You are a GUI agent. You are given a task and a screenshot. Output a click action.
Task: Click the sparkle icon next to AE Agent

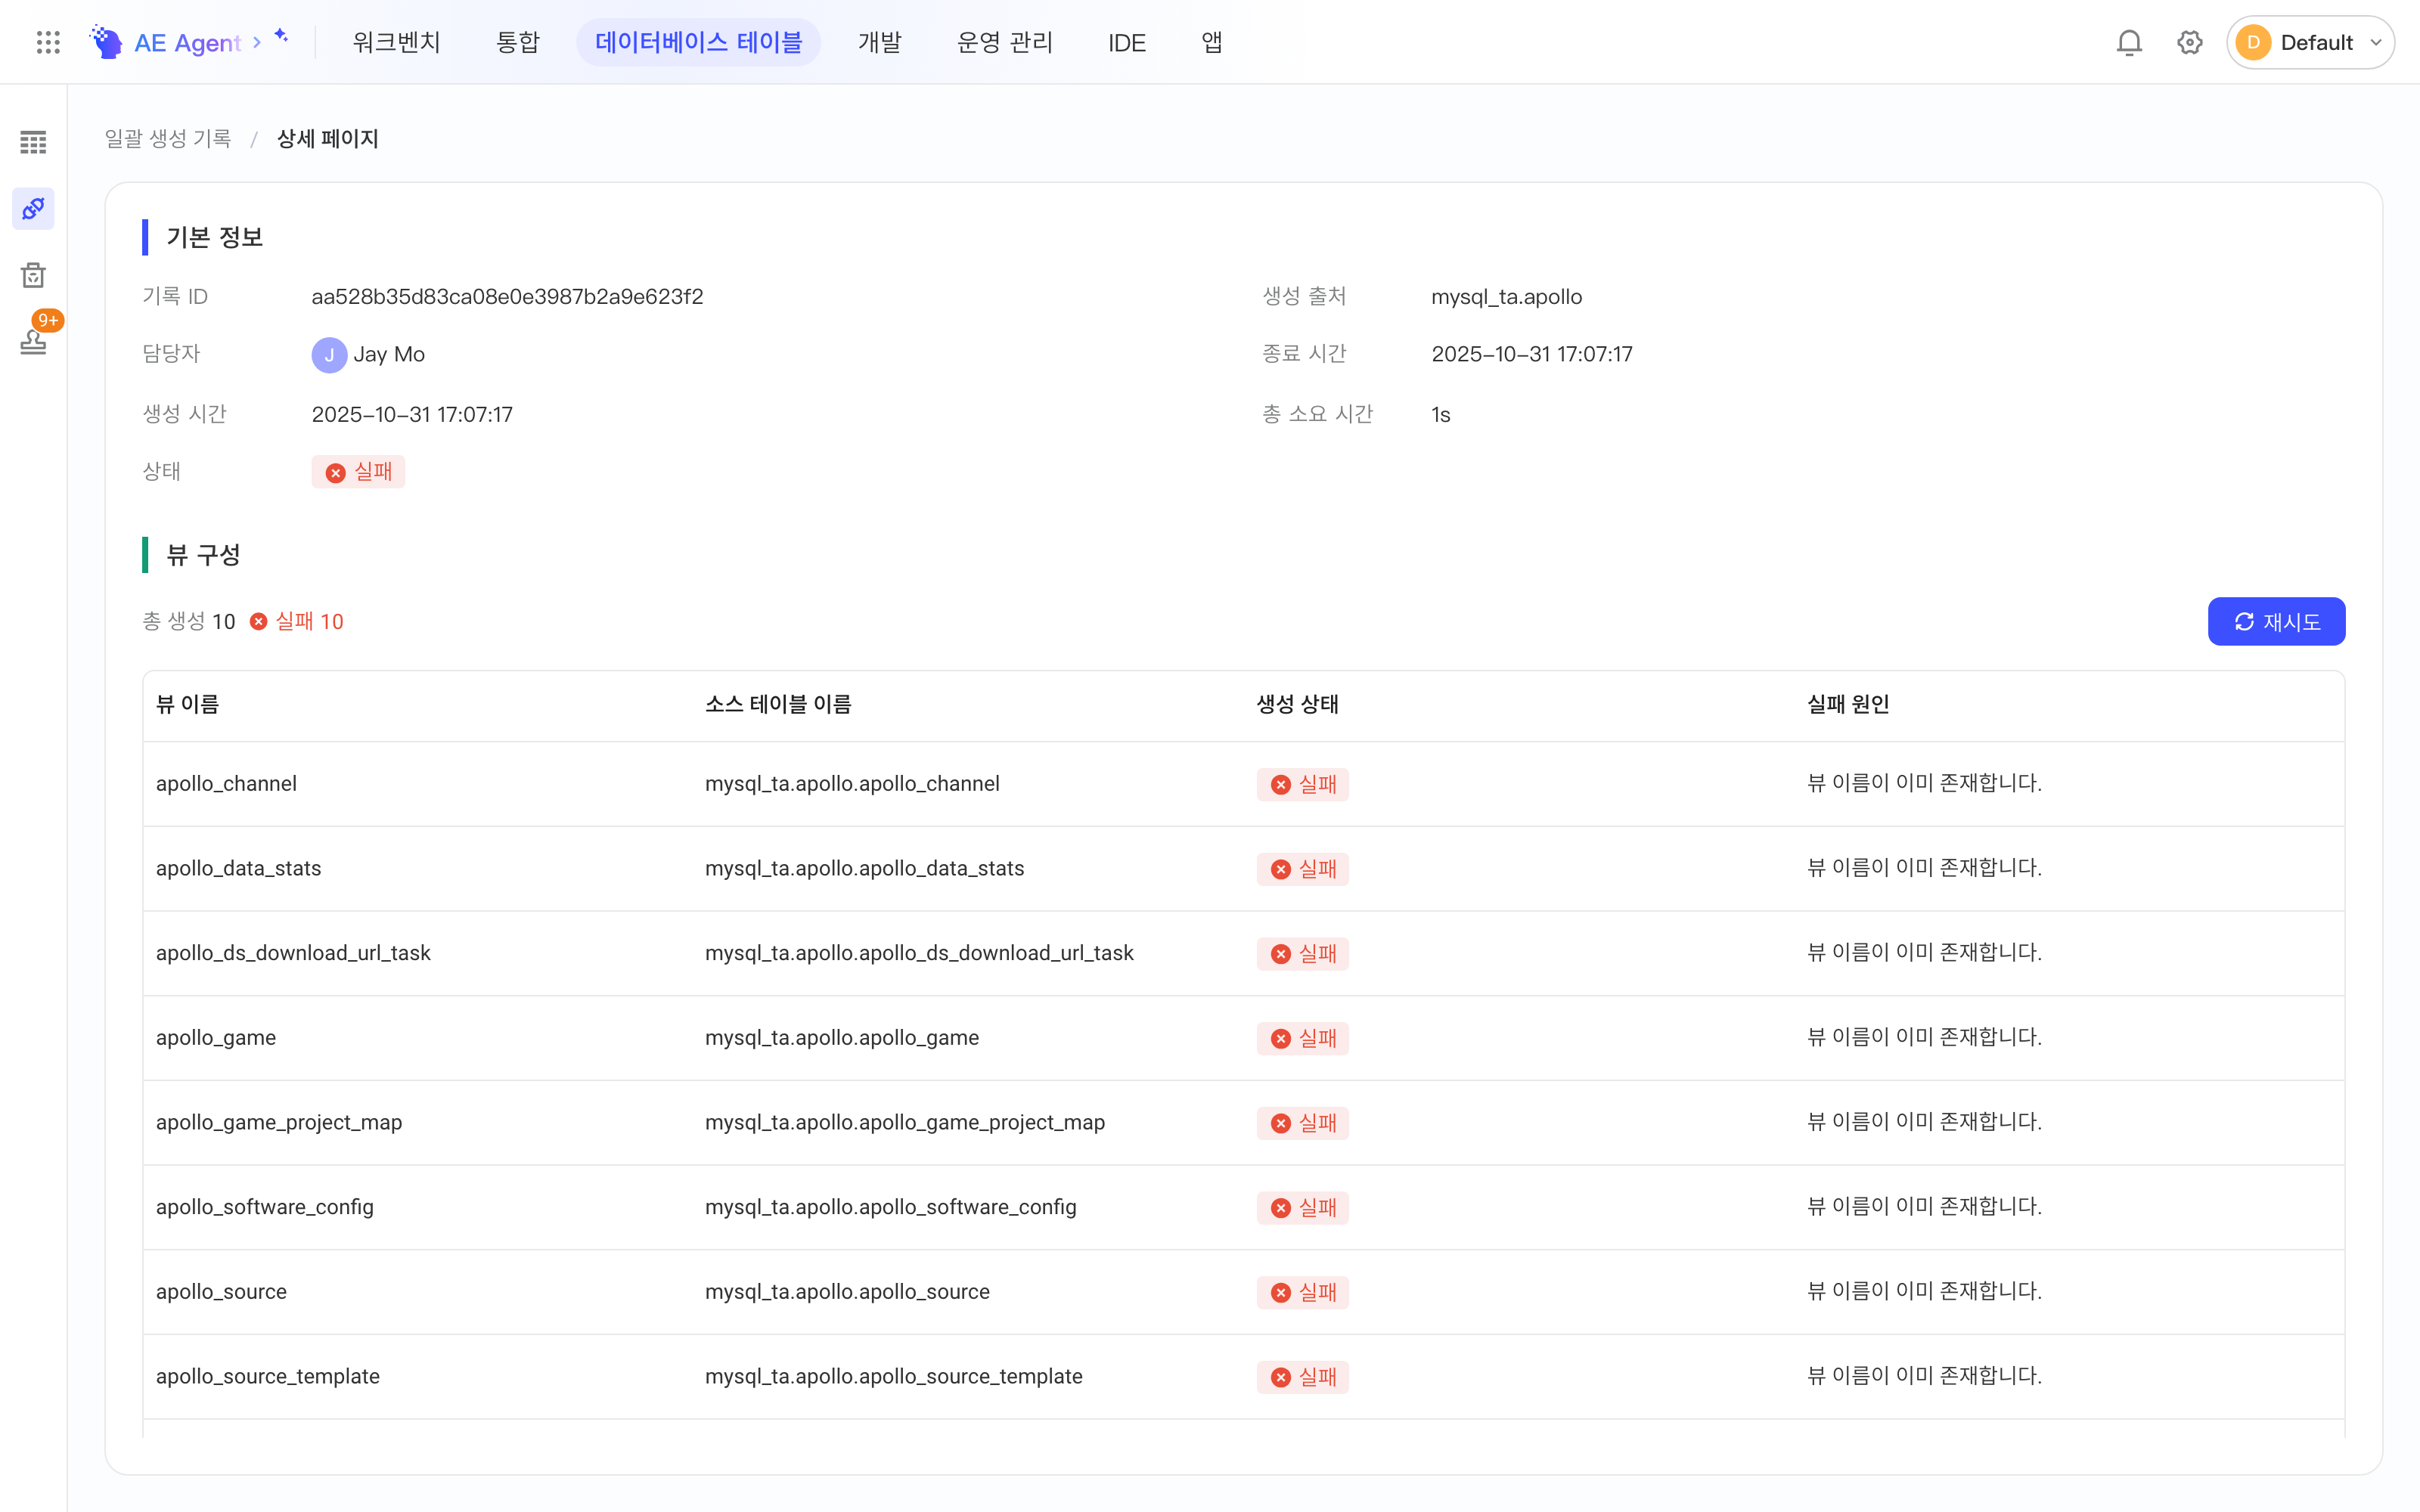[282, 36]
